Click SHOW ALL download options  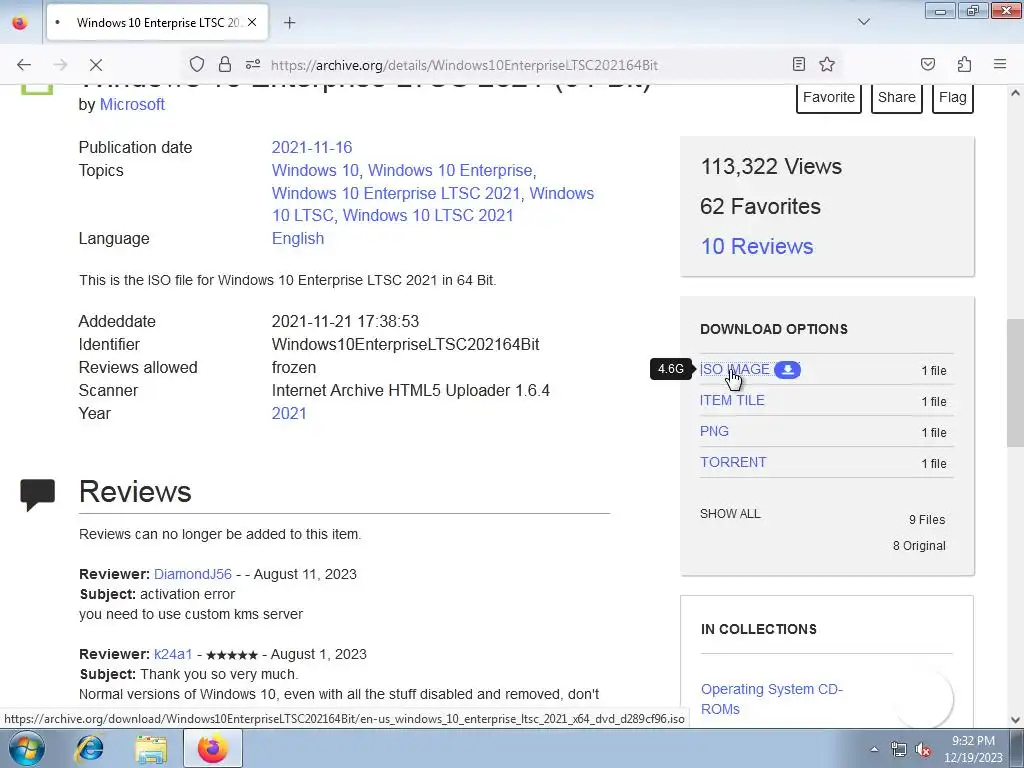coord(730,514)
